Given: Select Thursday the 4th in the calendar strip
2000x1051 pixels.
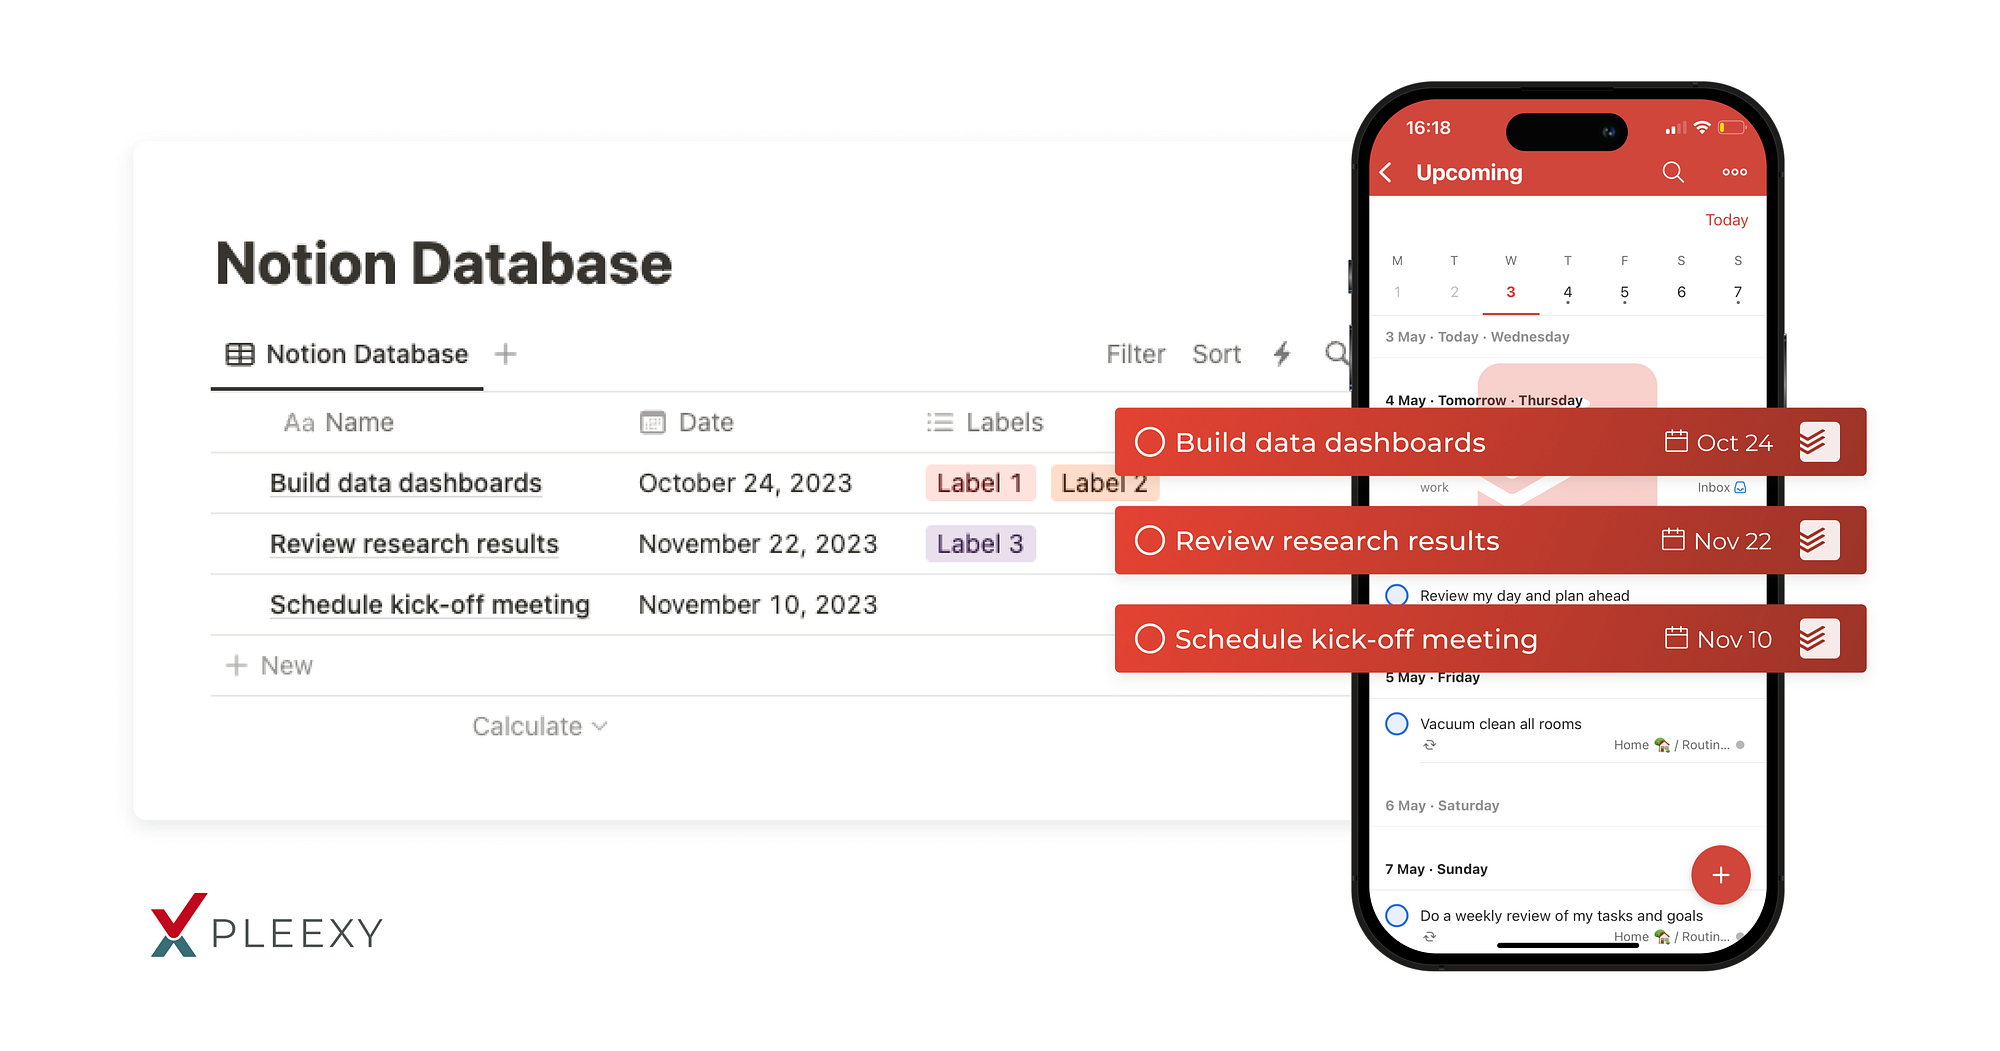Looking at the screenshot, I should click(x=1567, y=291).
